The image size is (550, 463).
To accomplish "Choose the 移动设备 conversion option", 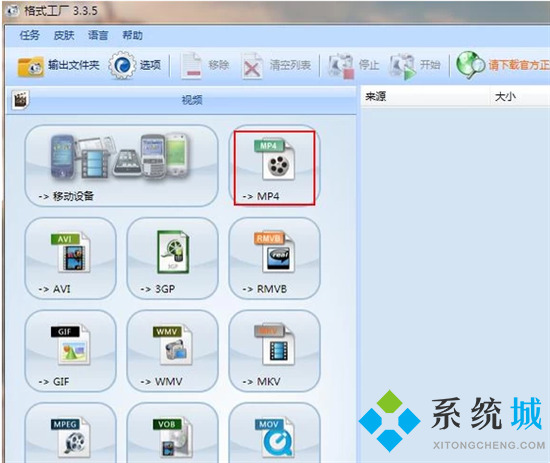I will coord(121,166).
